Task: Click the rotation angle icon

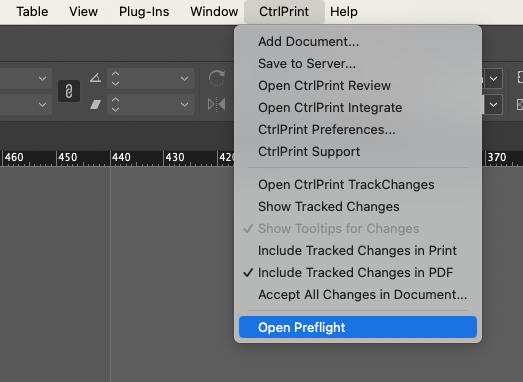Action: pyautogui.click(x=95, y=78)
